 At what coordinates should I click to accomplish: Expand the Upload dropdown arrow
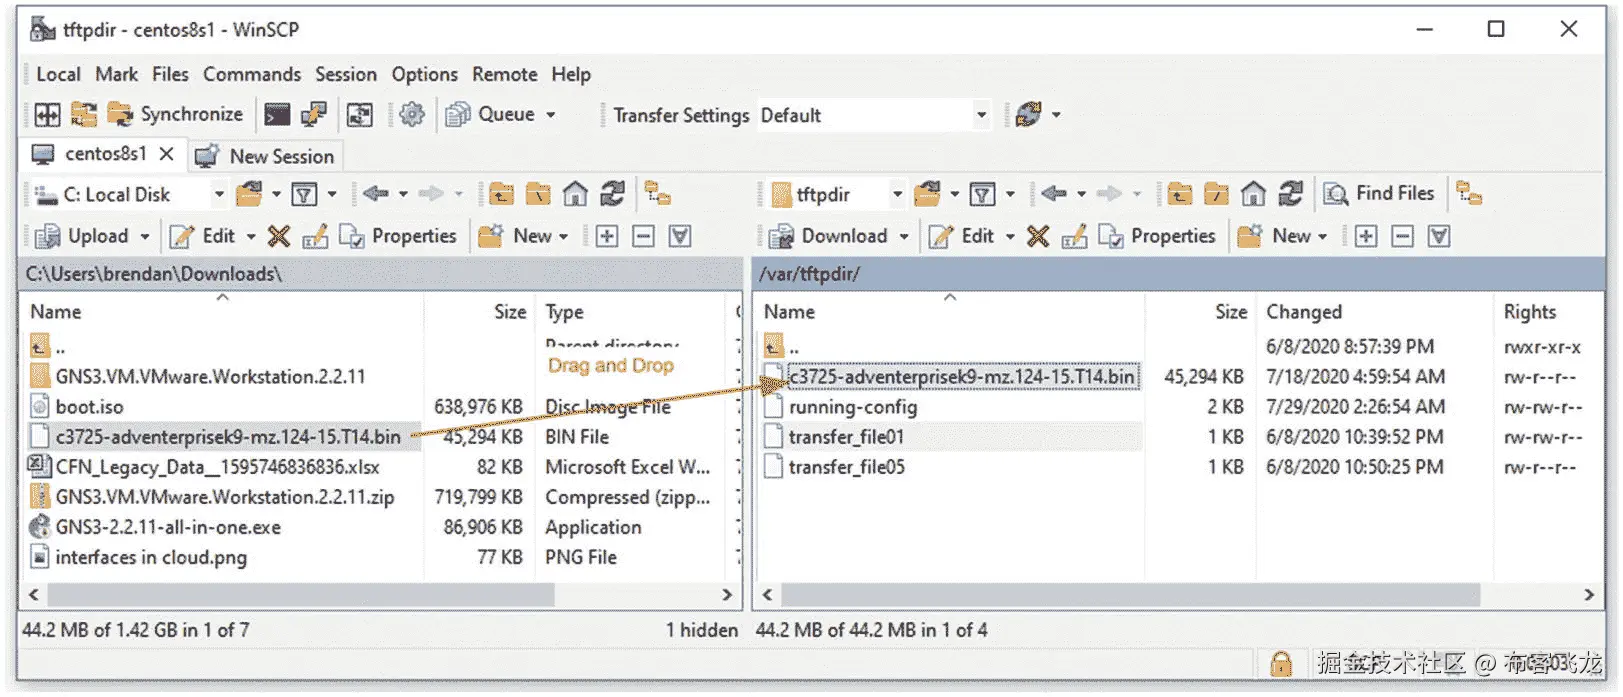click(x=145, y=237)
